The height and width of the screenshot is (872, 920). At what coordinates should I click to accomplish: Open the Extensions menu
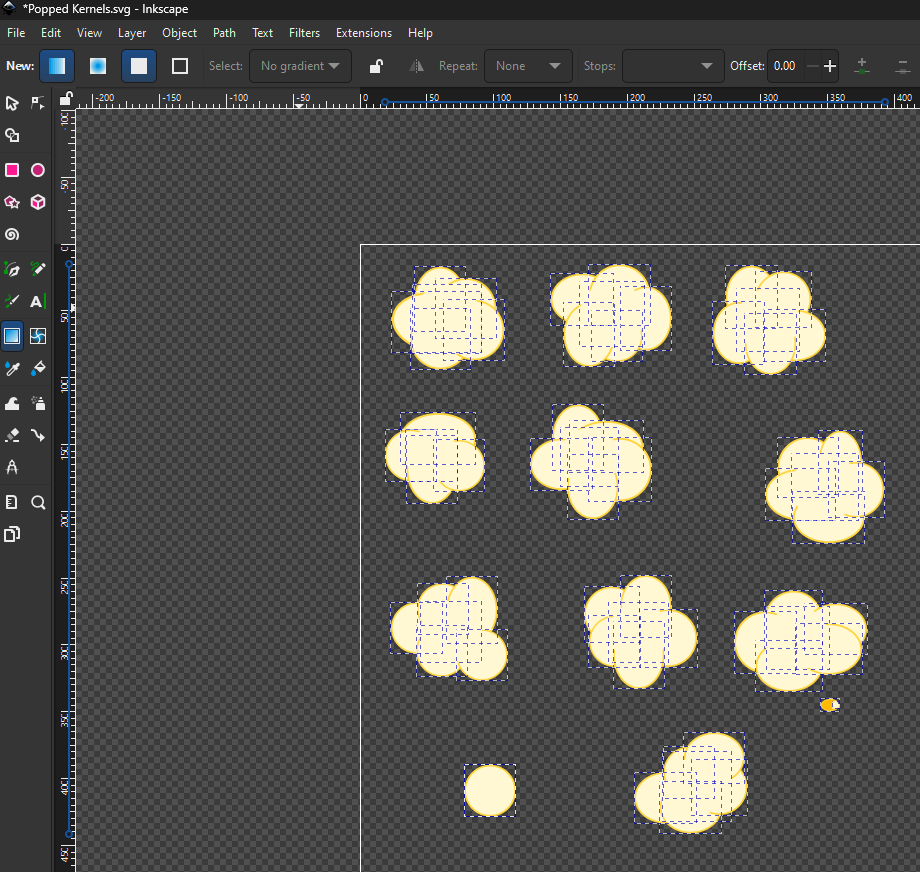tap(364, 33)
